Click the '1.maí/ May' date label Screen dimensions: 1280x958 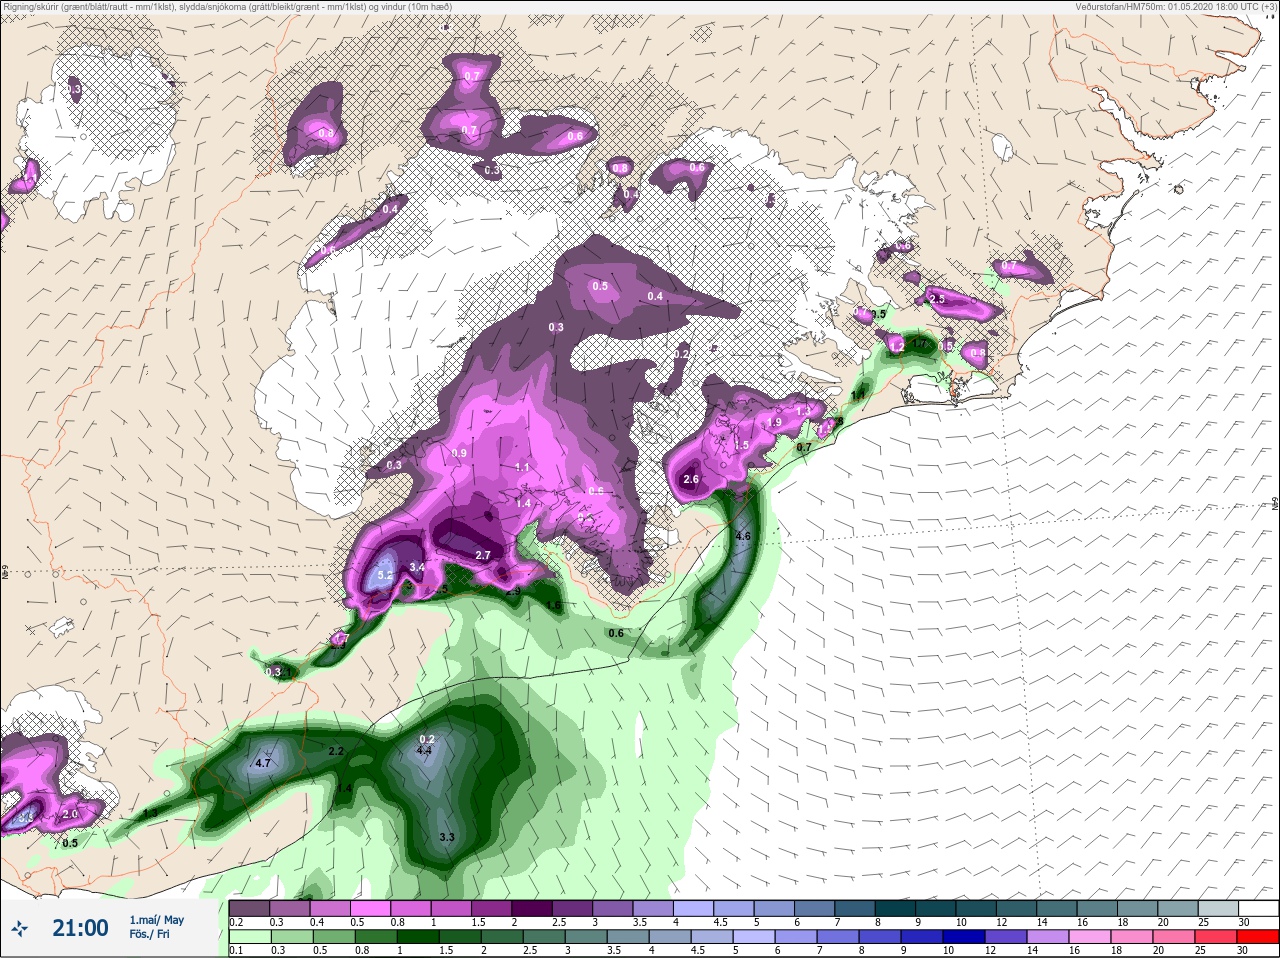tap(157, 919)
